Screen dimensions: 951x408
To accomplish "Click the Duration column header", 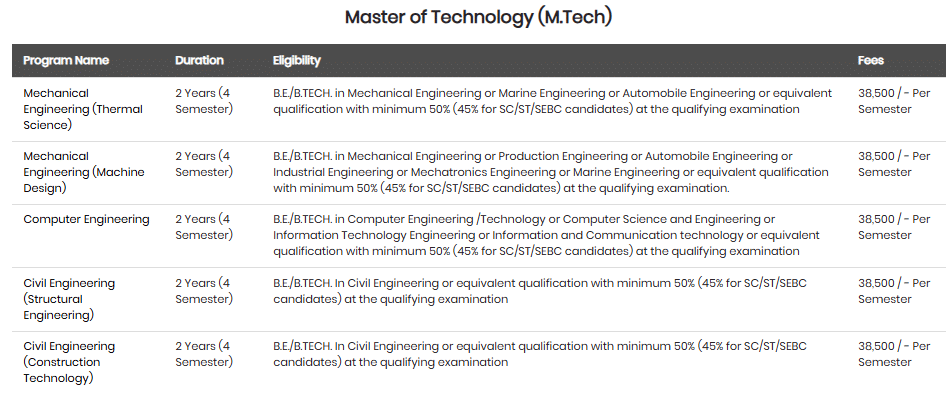I will click(199, 61).
